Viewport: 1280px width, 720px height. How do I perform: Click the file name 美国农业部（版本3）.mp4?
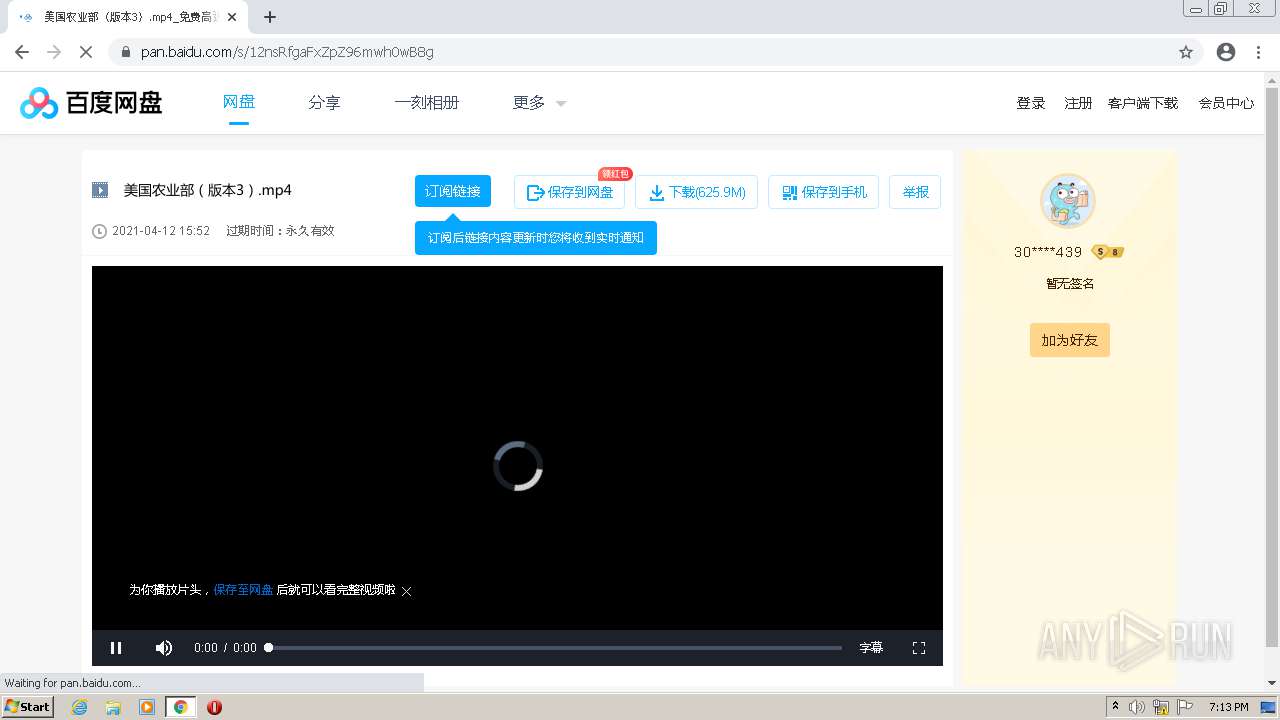207,190
